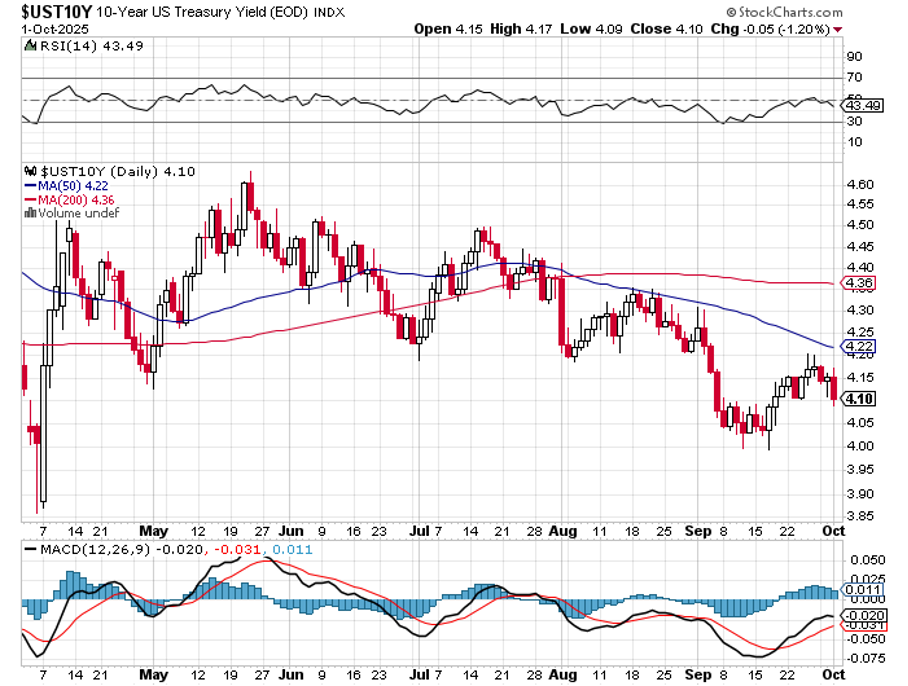Image resolution: width=908 pixels, height=686 pixels.
Task: Click the 0.011 MACD histogram value tag
Action: [863, 590]
